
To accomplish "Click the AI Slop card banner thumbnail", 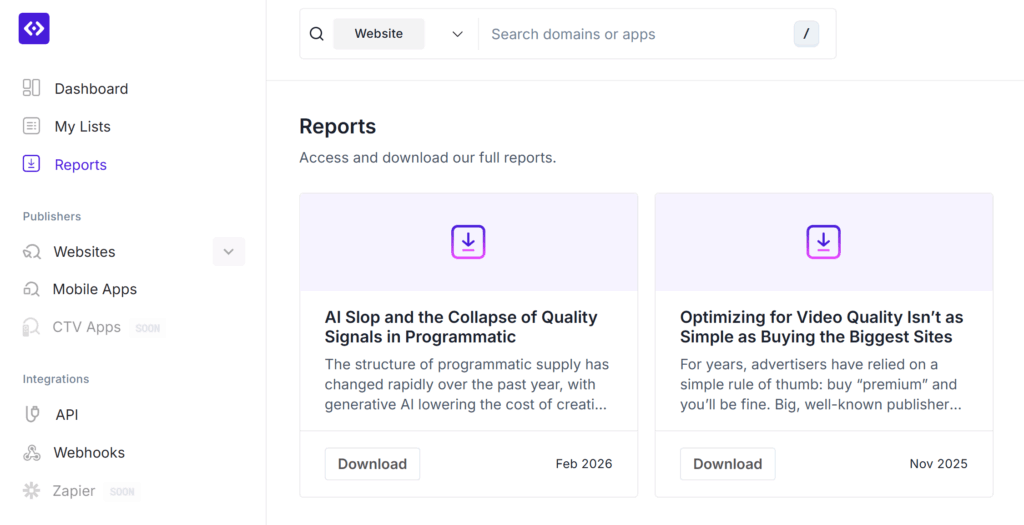I will coord(468,242).
